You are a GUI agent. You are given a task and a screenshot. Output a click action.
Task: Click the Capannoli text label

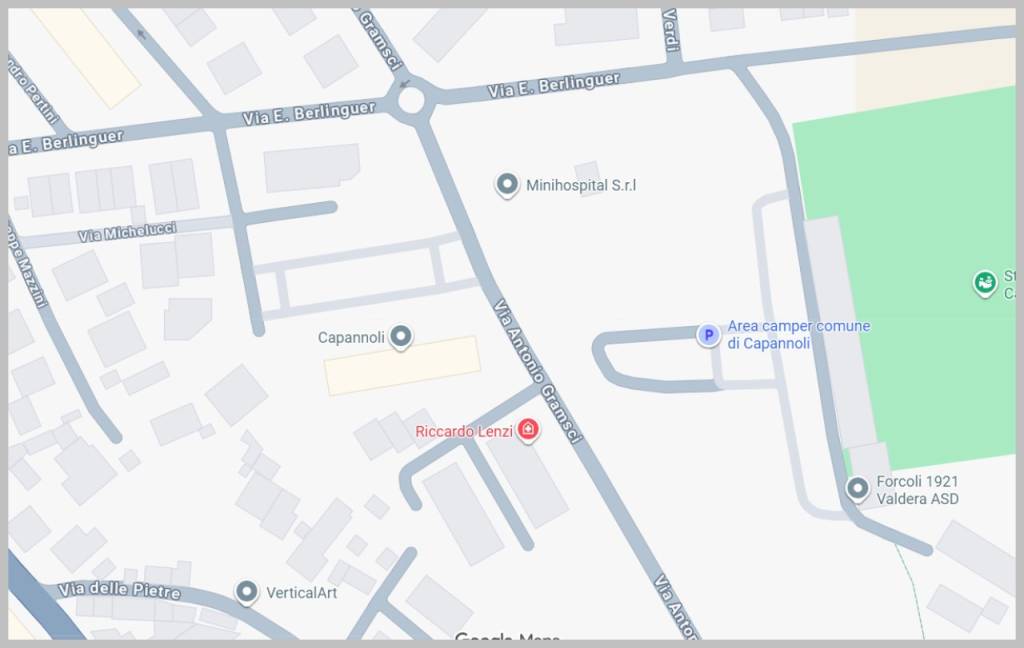click(351, 338)
